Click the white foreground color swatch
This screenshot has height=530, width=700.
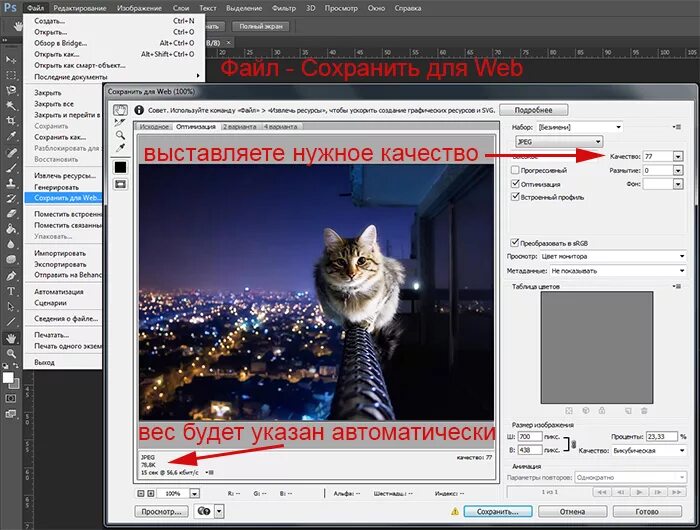point(8,378)
